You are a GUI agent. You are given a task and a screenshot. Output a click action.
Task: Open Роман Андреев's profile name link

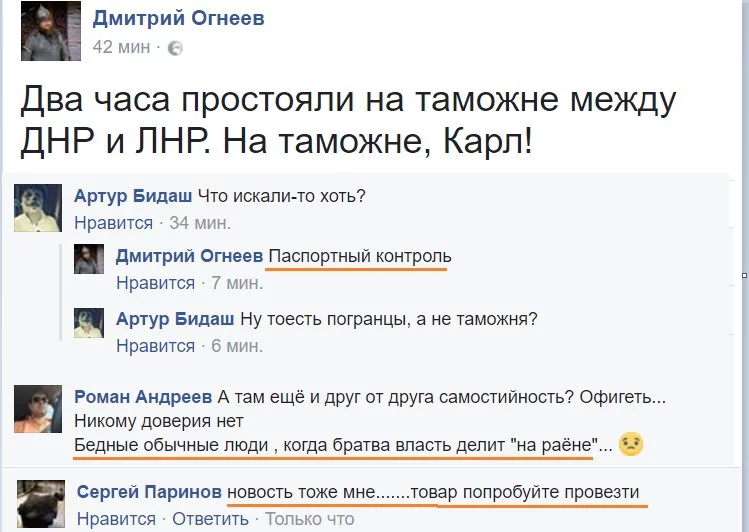pyautogui.click(x=143, y=396)
